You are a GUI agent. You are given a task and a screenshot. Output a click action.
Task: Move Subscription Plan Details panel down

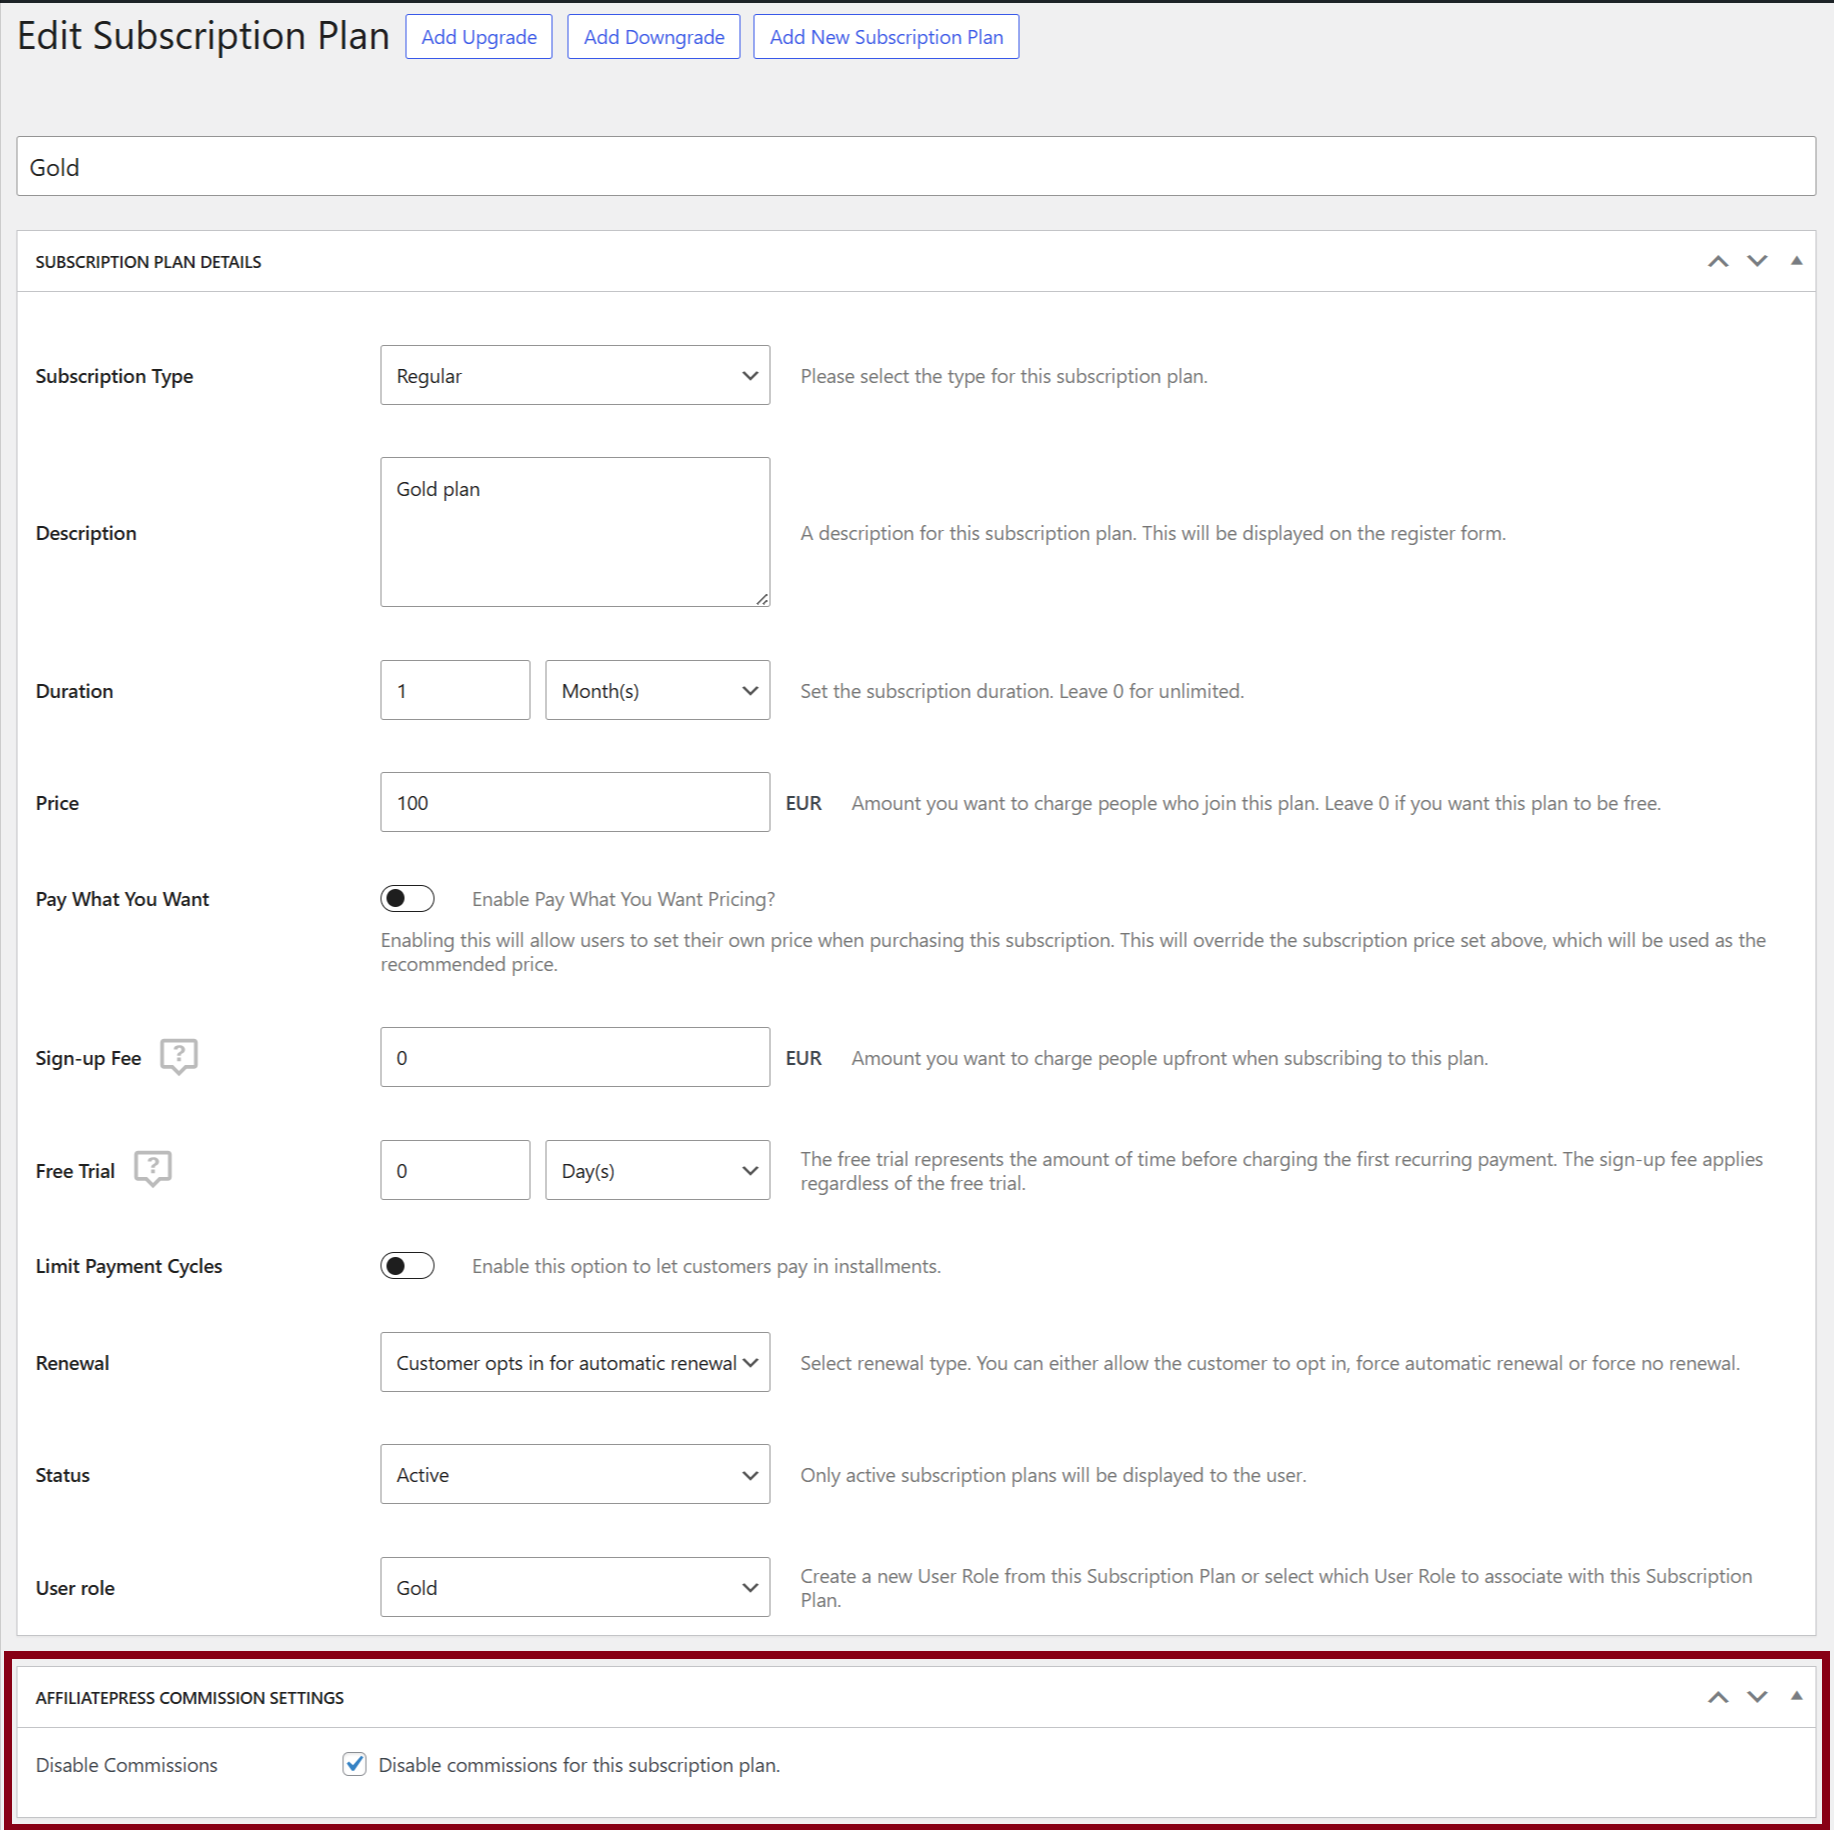1757,262
